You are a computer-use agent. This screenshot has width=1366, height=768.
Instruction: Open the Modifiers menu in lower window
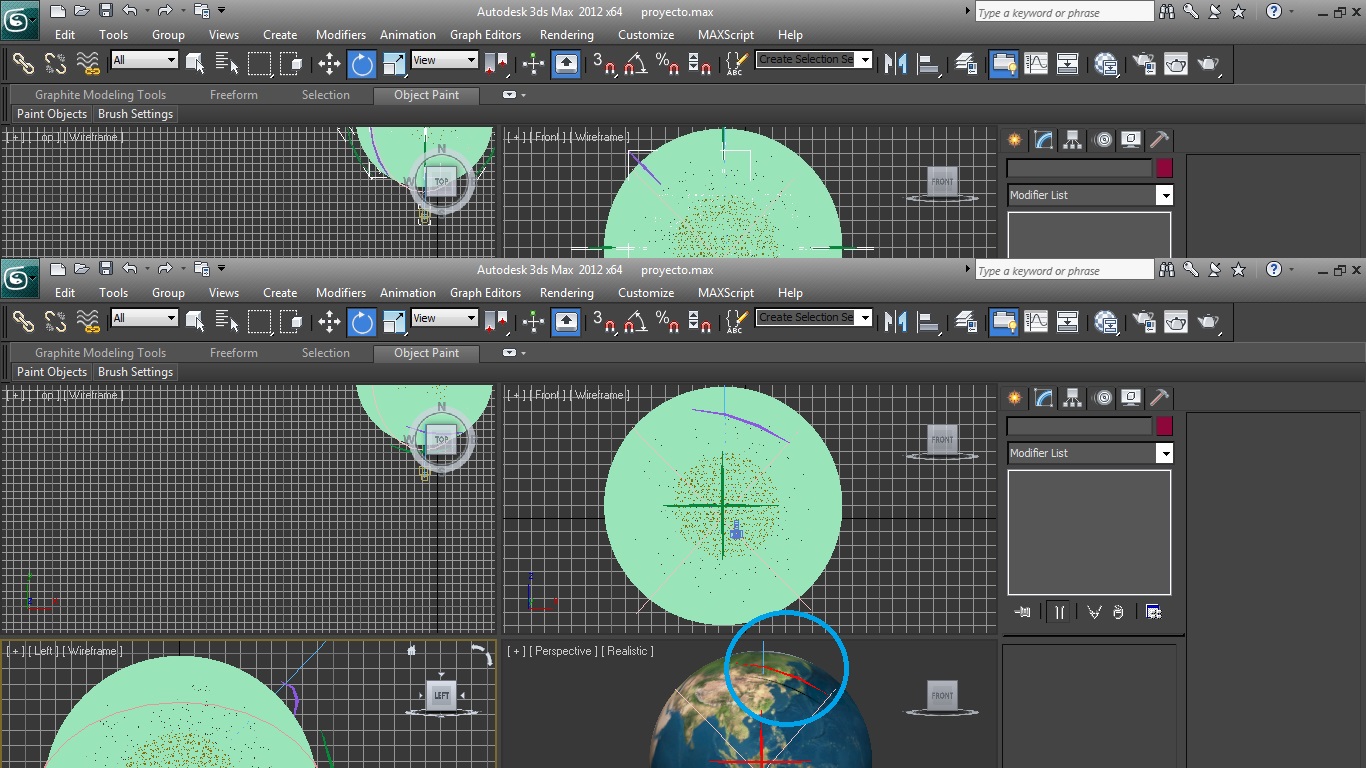(x=341, y=293)
